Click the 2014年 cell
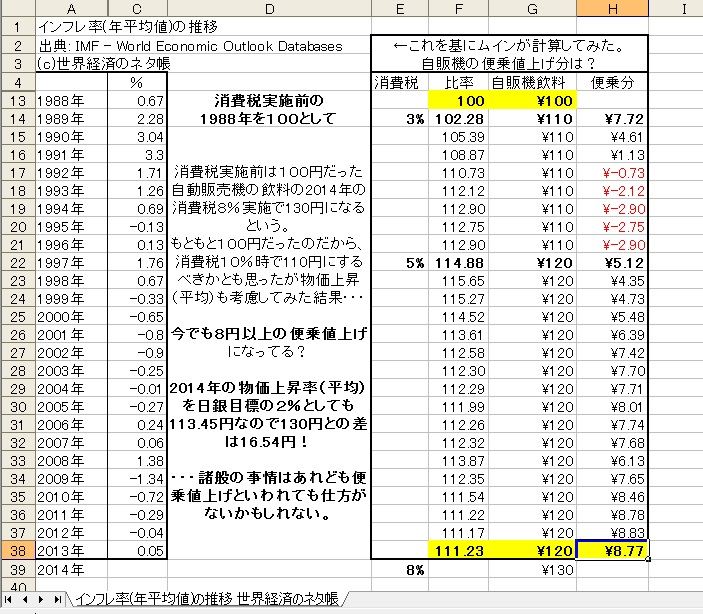 coord(71,570)
